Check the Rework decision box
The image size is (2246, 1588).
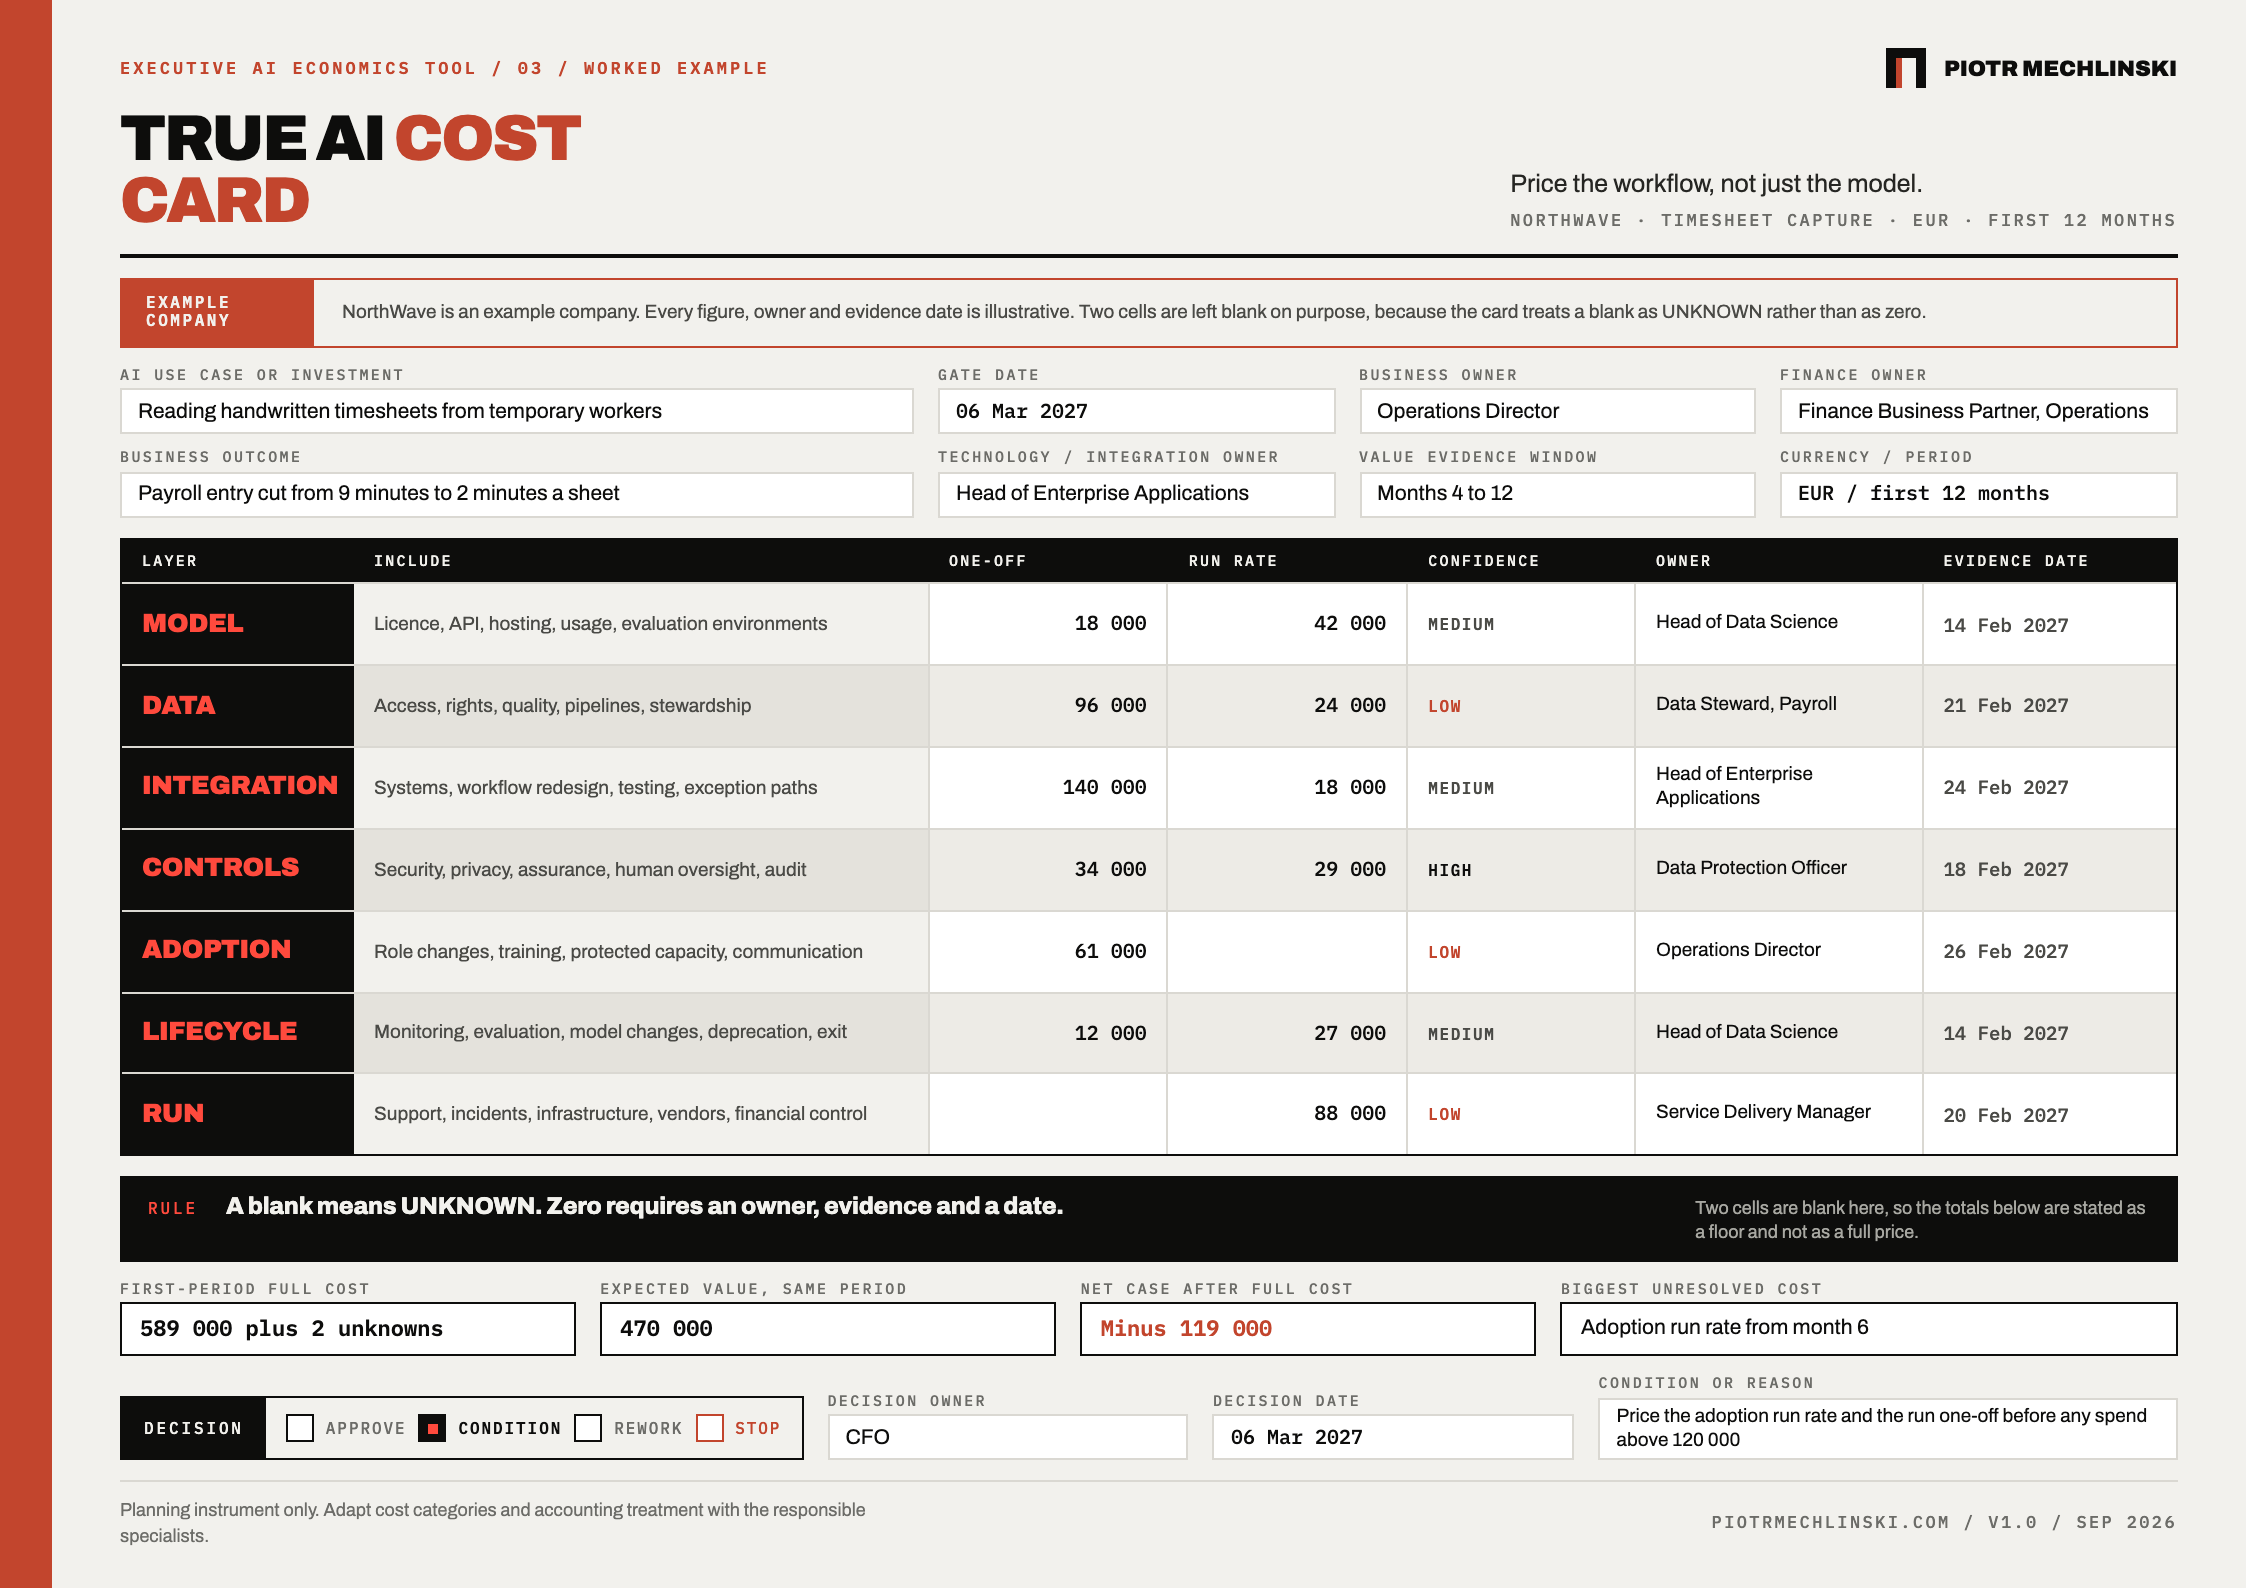[x=588, y=1428]
